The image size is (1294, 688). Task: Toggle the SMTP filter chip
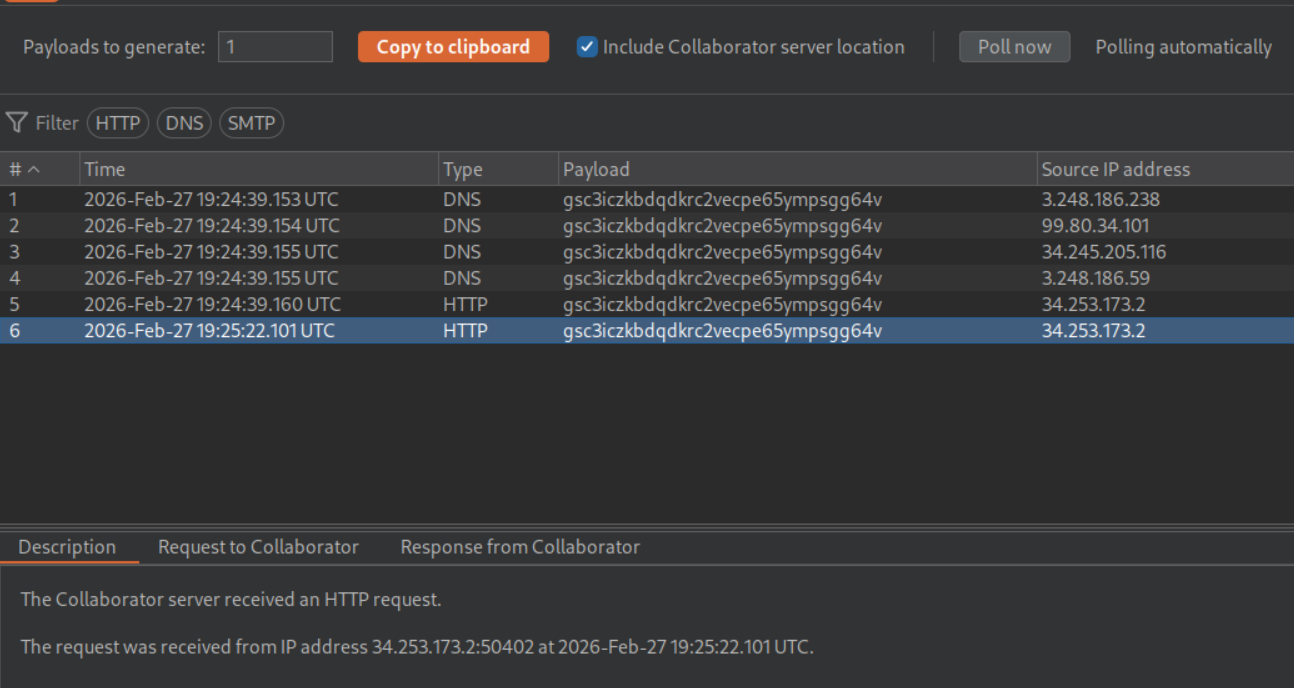(251, 123)
